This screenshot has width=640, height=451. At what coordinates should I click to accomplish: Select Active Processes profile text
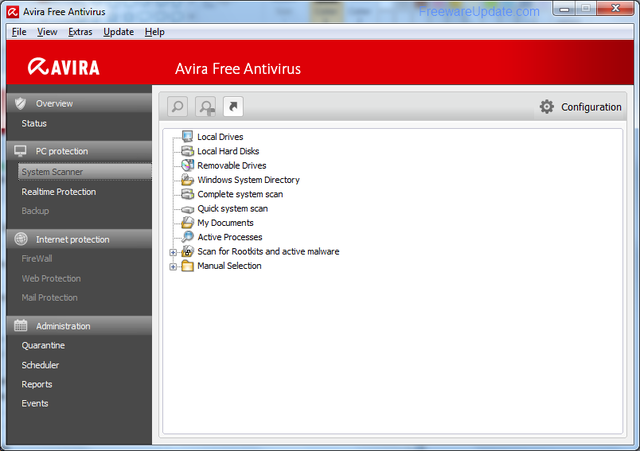click(x=230, y=237)
